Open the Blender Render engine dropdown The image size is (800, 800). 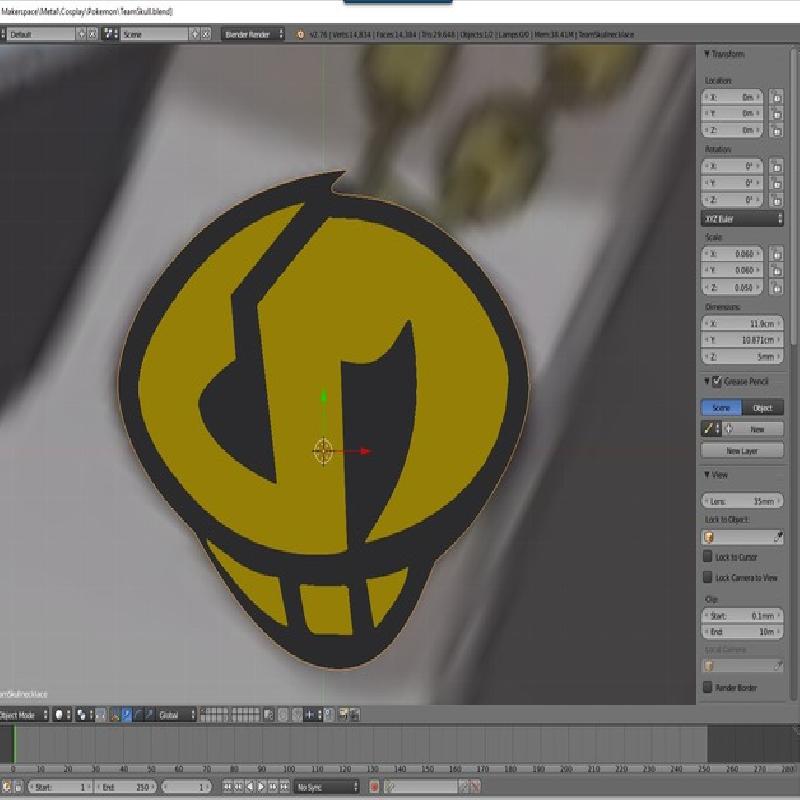253,34
